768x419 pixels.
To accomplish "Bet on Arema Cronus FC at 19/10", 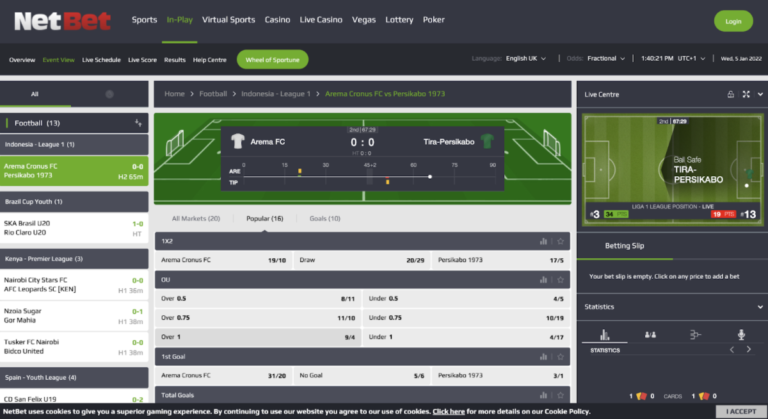I will [x=223, y=260].
